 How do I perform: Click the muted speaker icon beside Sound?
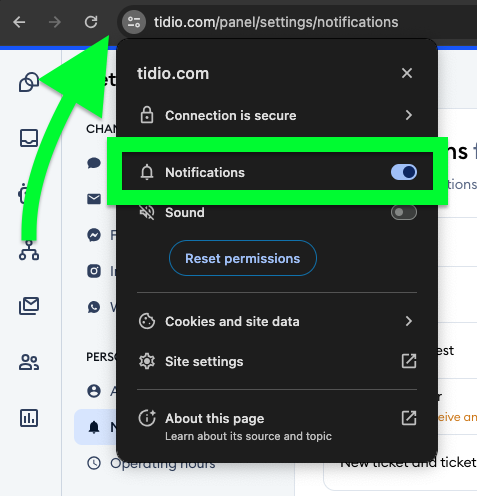[x=147, y=212]
